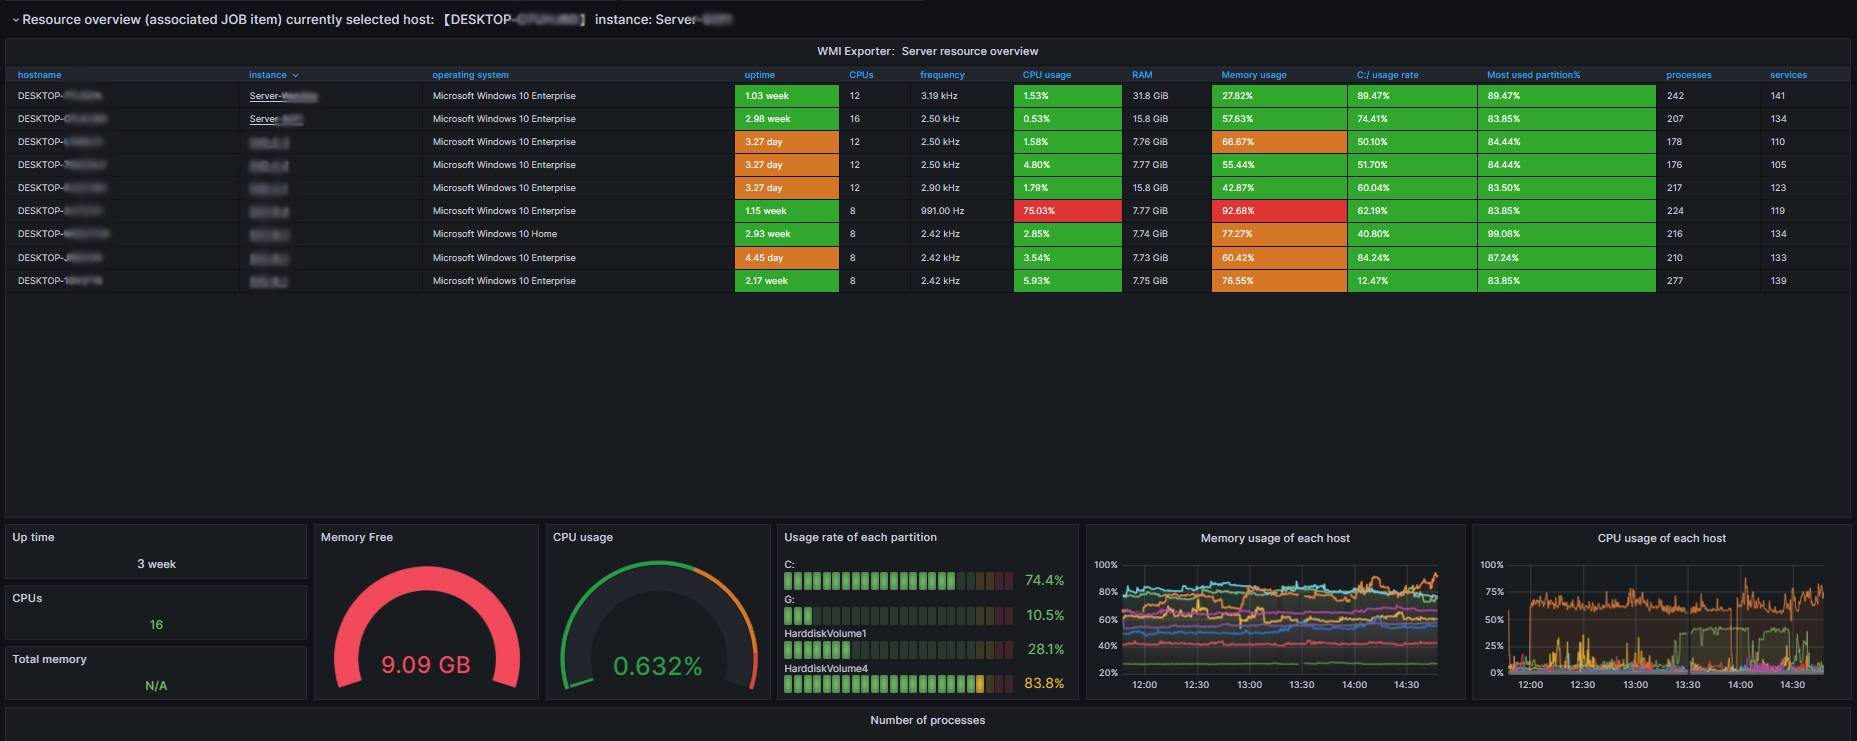The image size is (1857, 741).
Task: Click the 27.82% memory usage cell
Action: coord(1279,96)
